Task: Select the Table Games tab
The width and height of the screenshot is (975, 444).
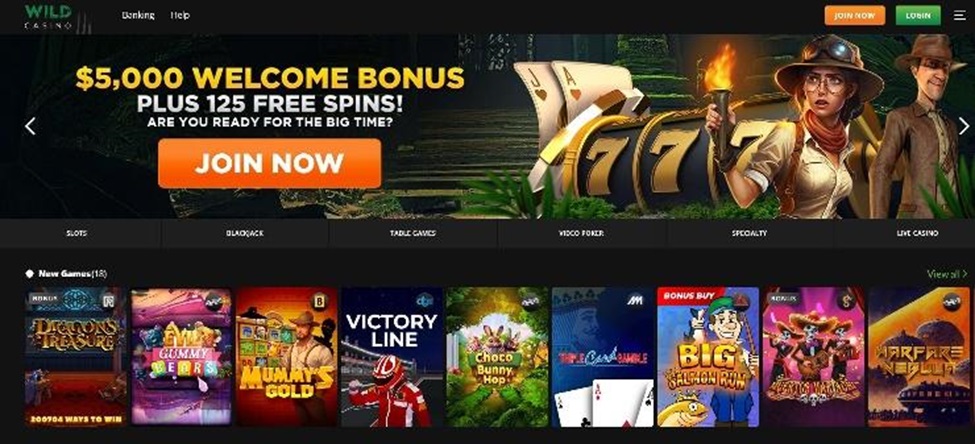Action: click(413, 233)
